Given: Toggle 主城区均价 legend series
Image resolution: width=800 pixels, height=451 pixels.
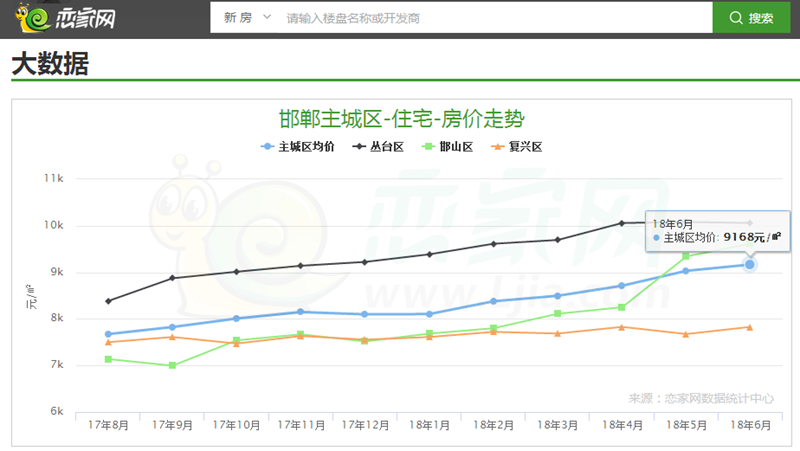Looking at the screenshot, I should tap(297, 147).
